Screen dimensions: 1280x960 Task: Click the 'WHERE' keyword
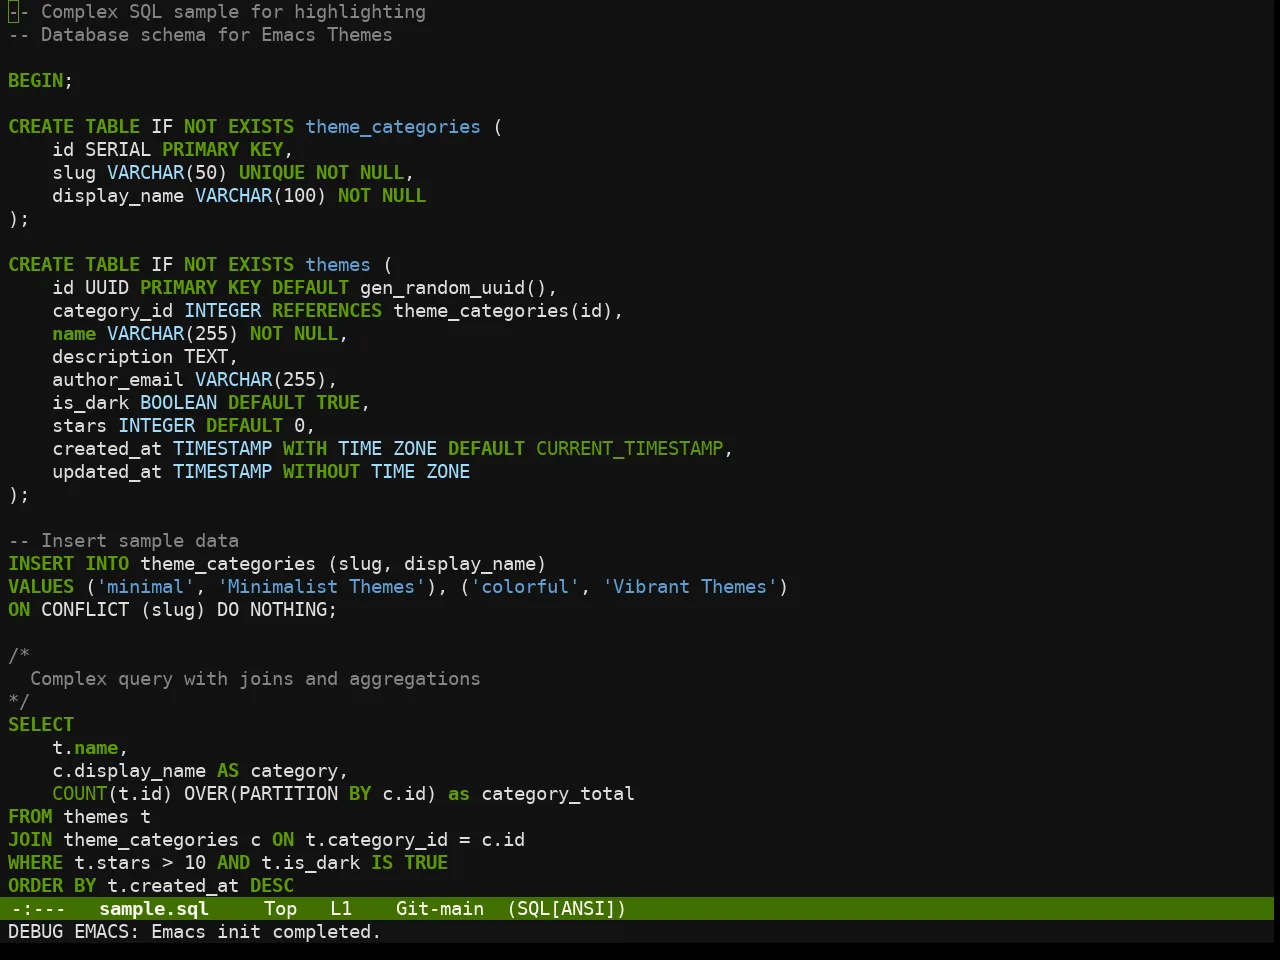click(x=36, y=863)
